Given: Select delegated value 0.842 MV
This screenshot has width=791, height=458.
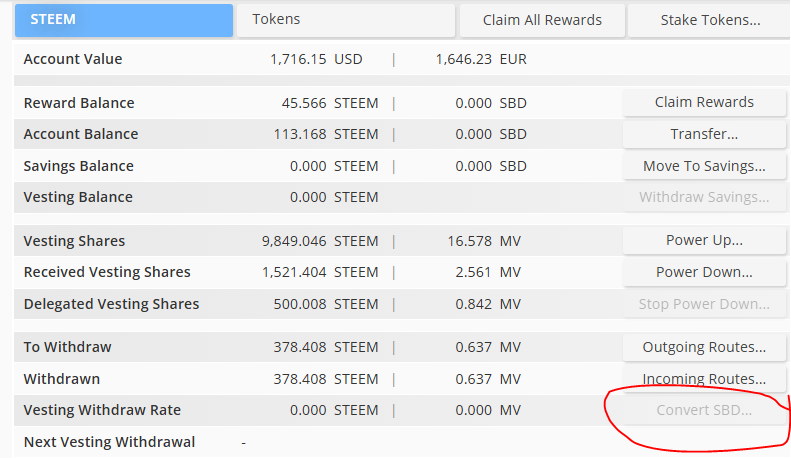Looking at the screenshot, I should click(488, 304).
